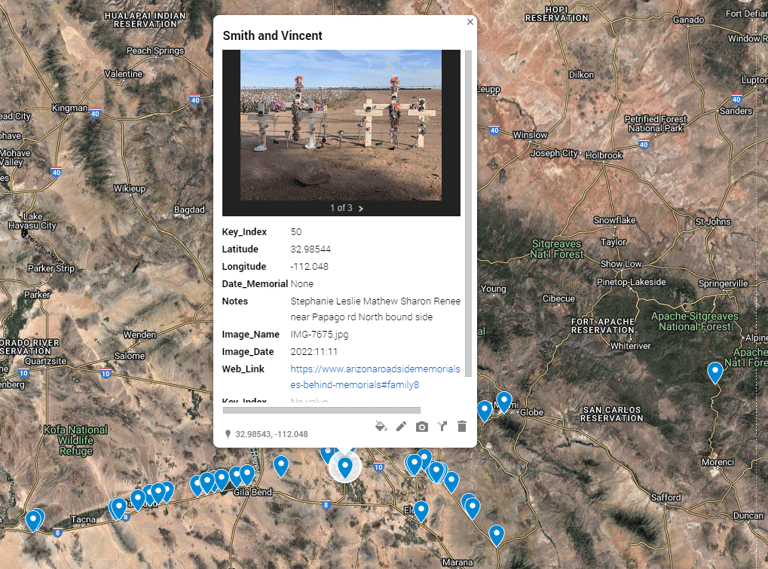
Task: Click the horizontal scrollbar under popup details
Action: (x=321, y=410)
